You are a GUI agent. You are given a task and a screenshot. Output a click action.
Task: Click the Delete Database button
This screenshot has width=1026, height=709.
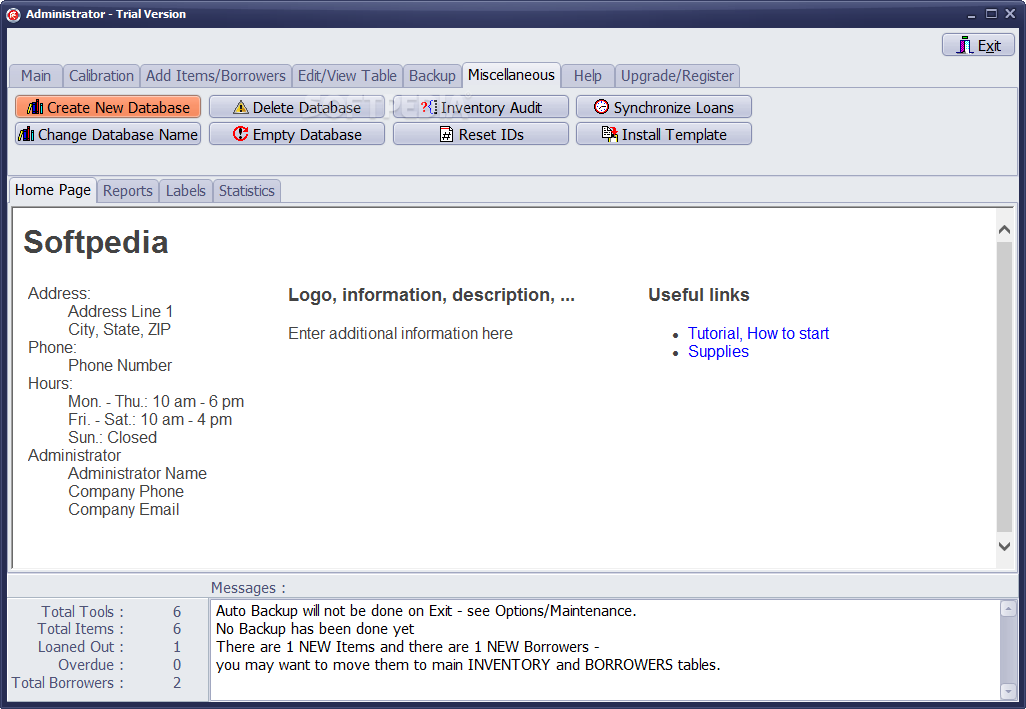coord(297,107)
